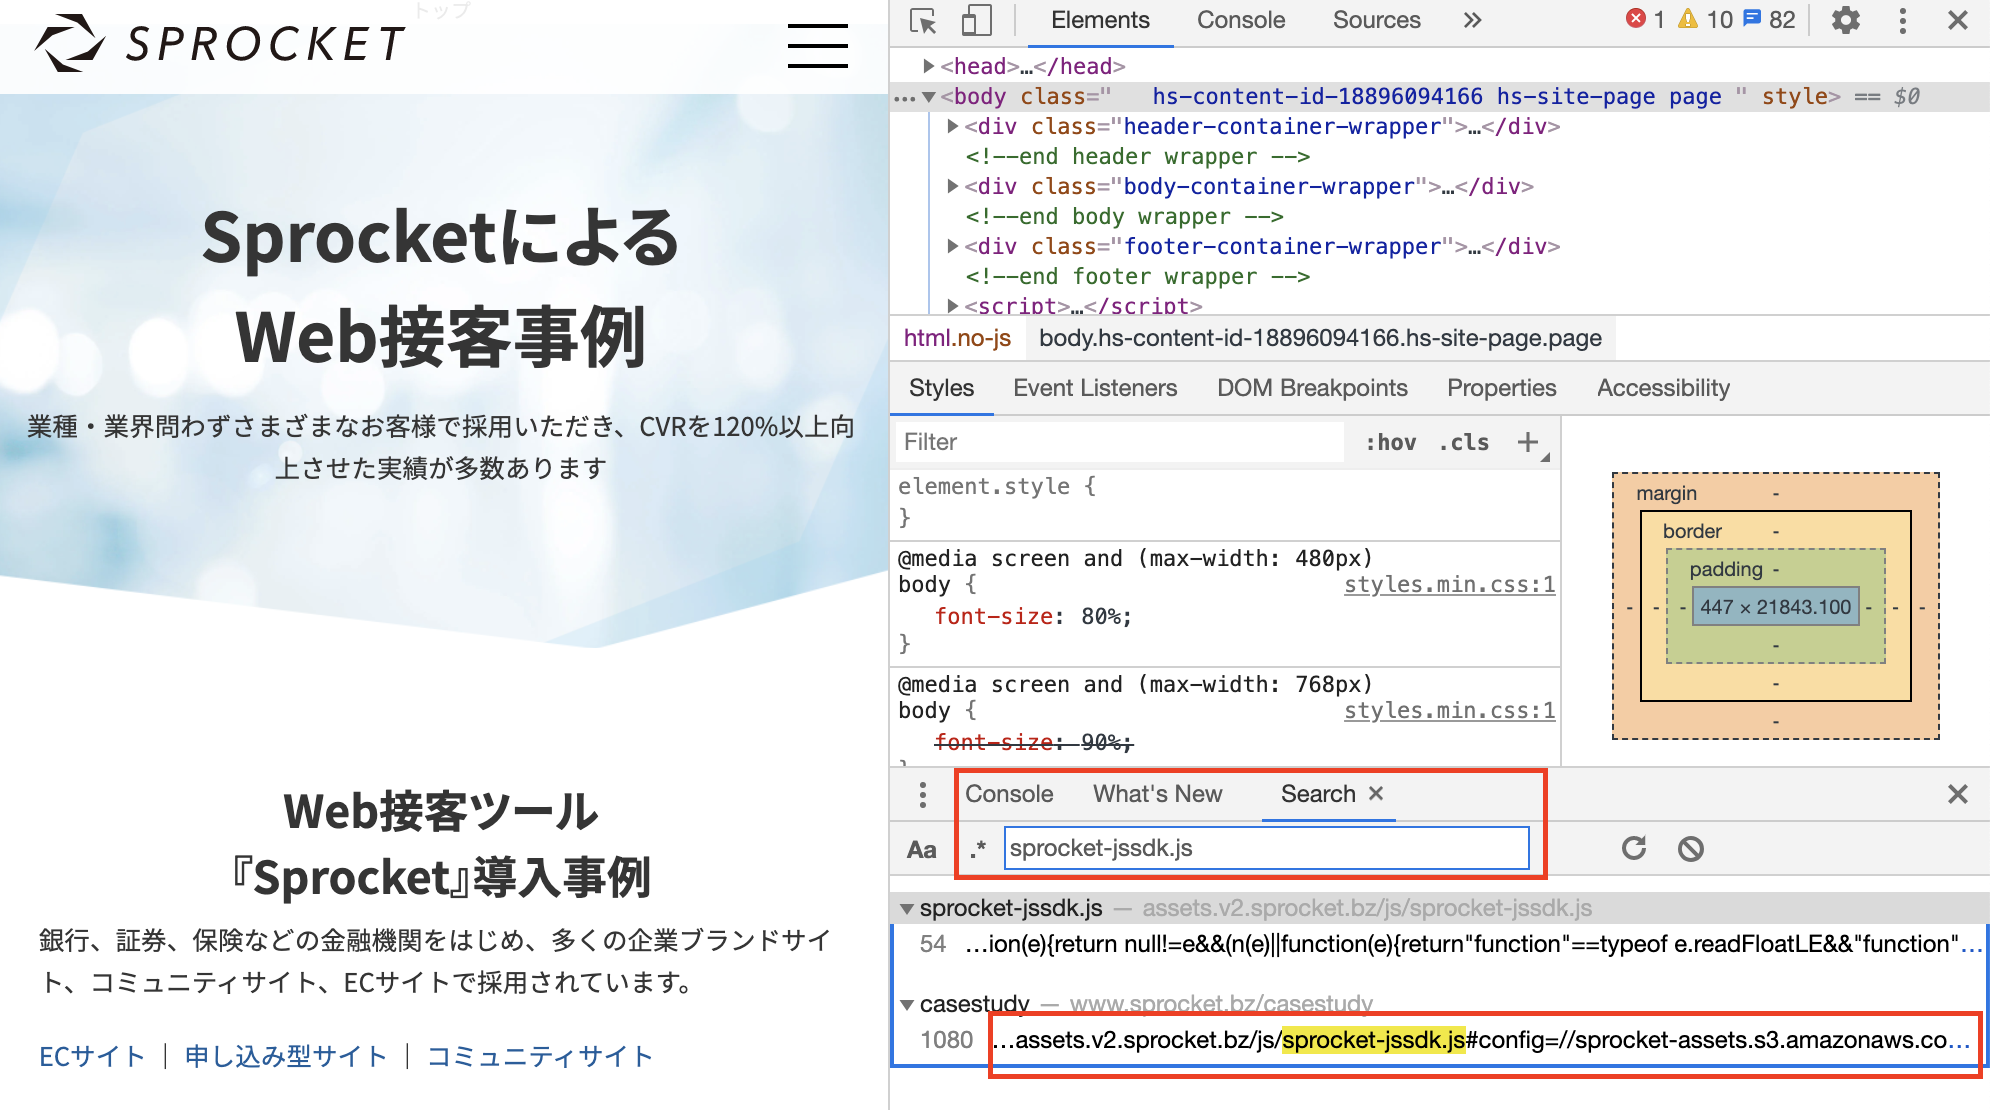Open the Styles pane tab
The image size is (1990, 1110).
click(941, 388)
